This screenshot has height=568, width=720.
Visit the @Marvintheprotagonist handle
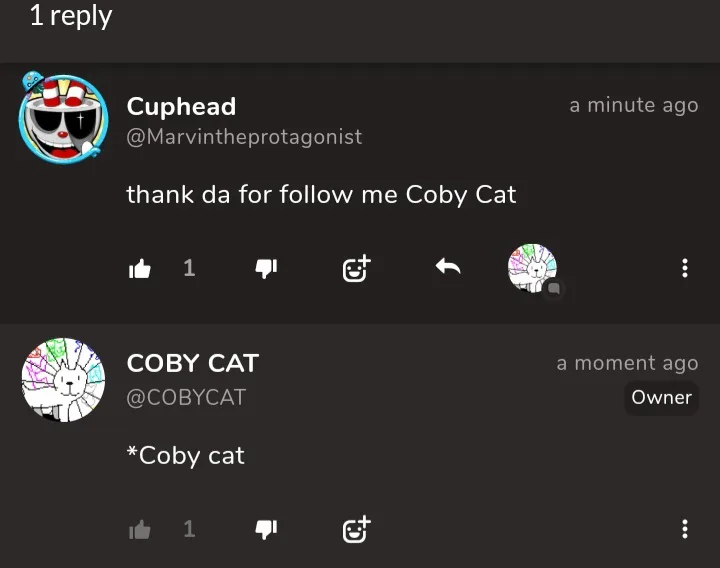(x=244, y=137)
